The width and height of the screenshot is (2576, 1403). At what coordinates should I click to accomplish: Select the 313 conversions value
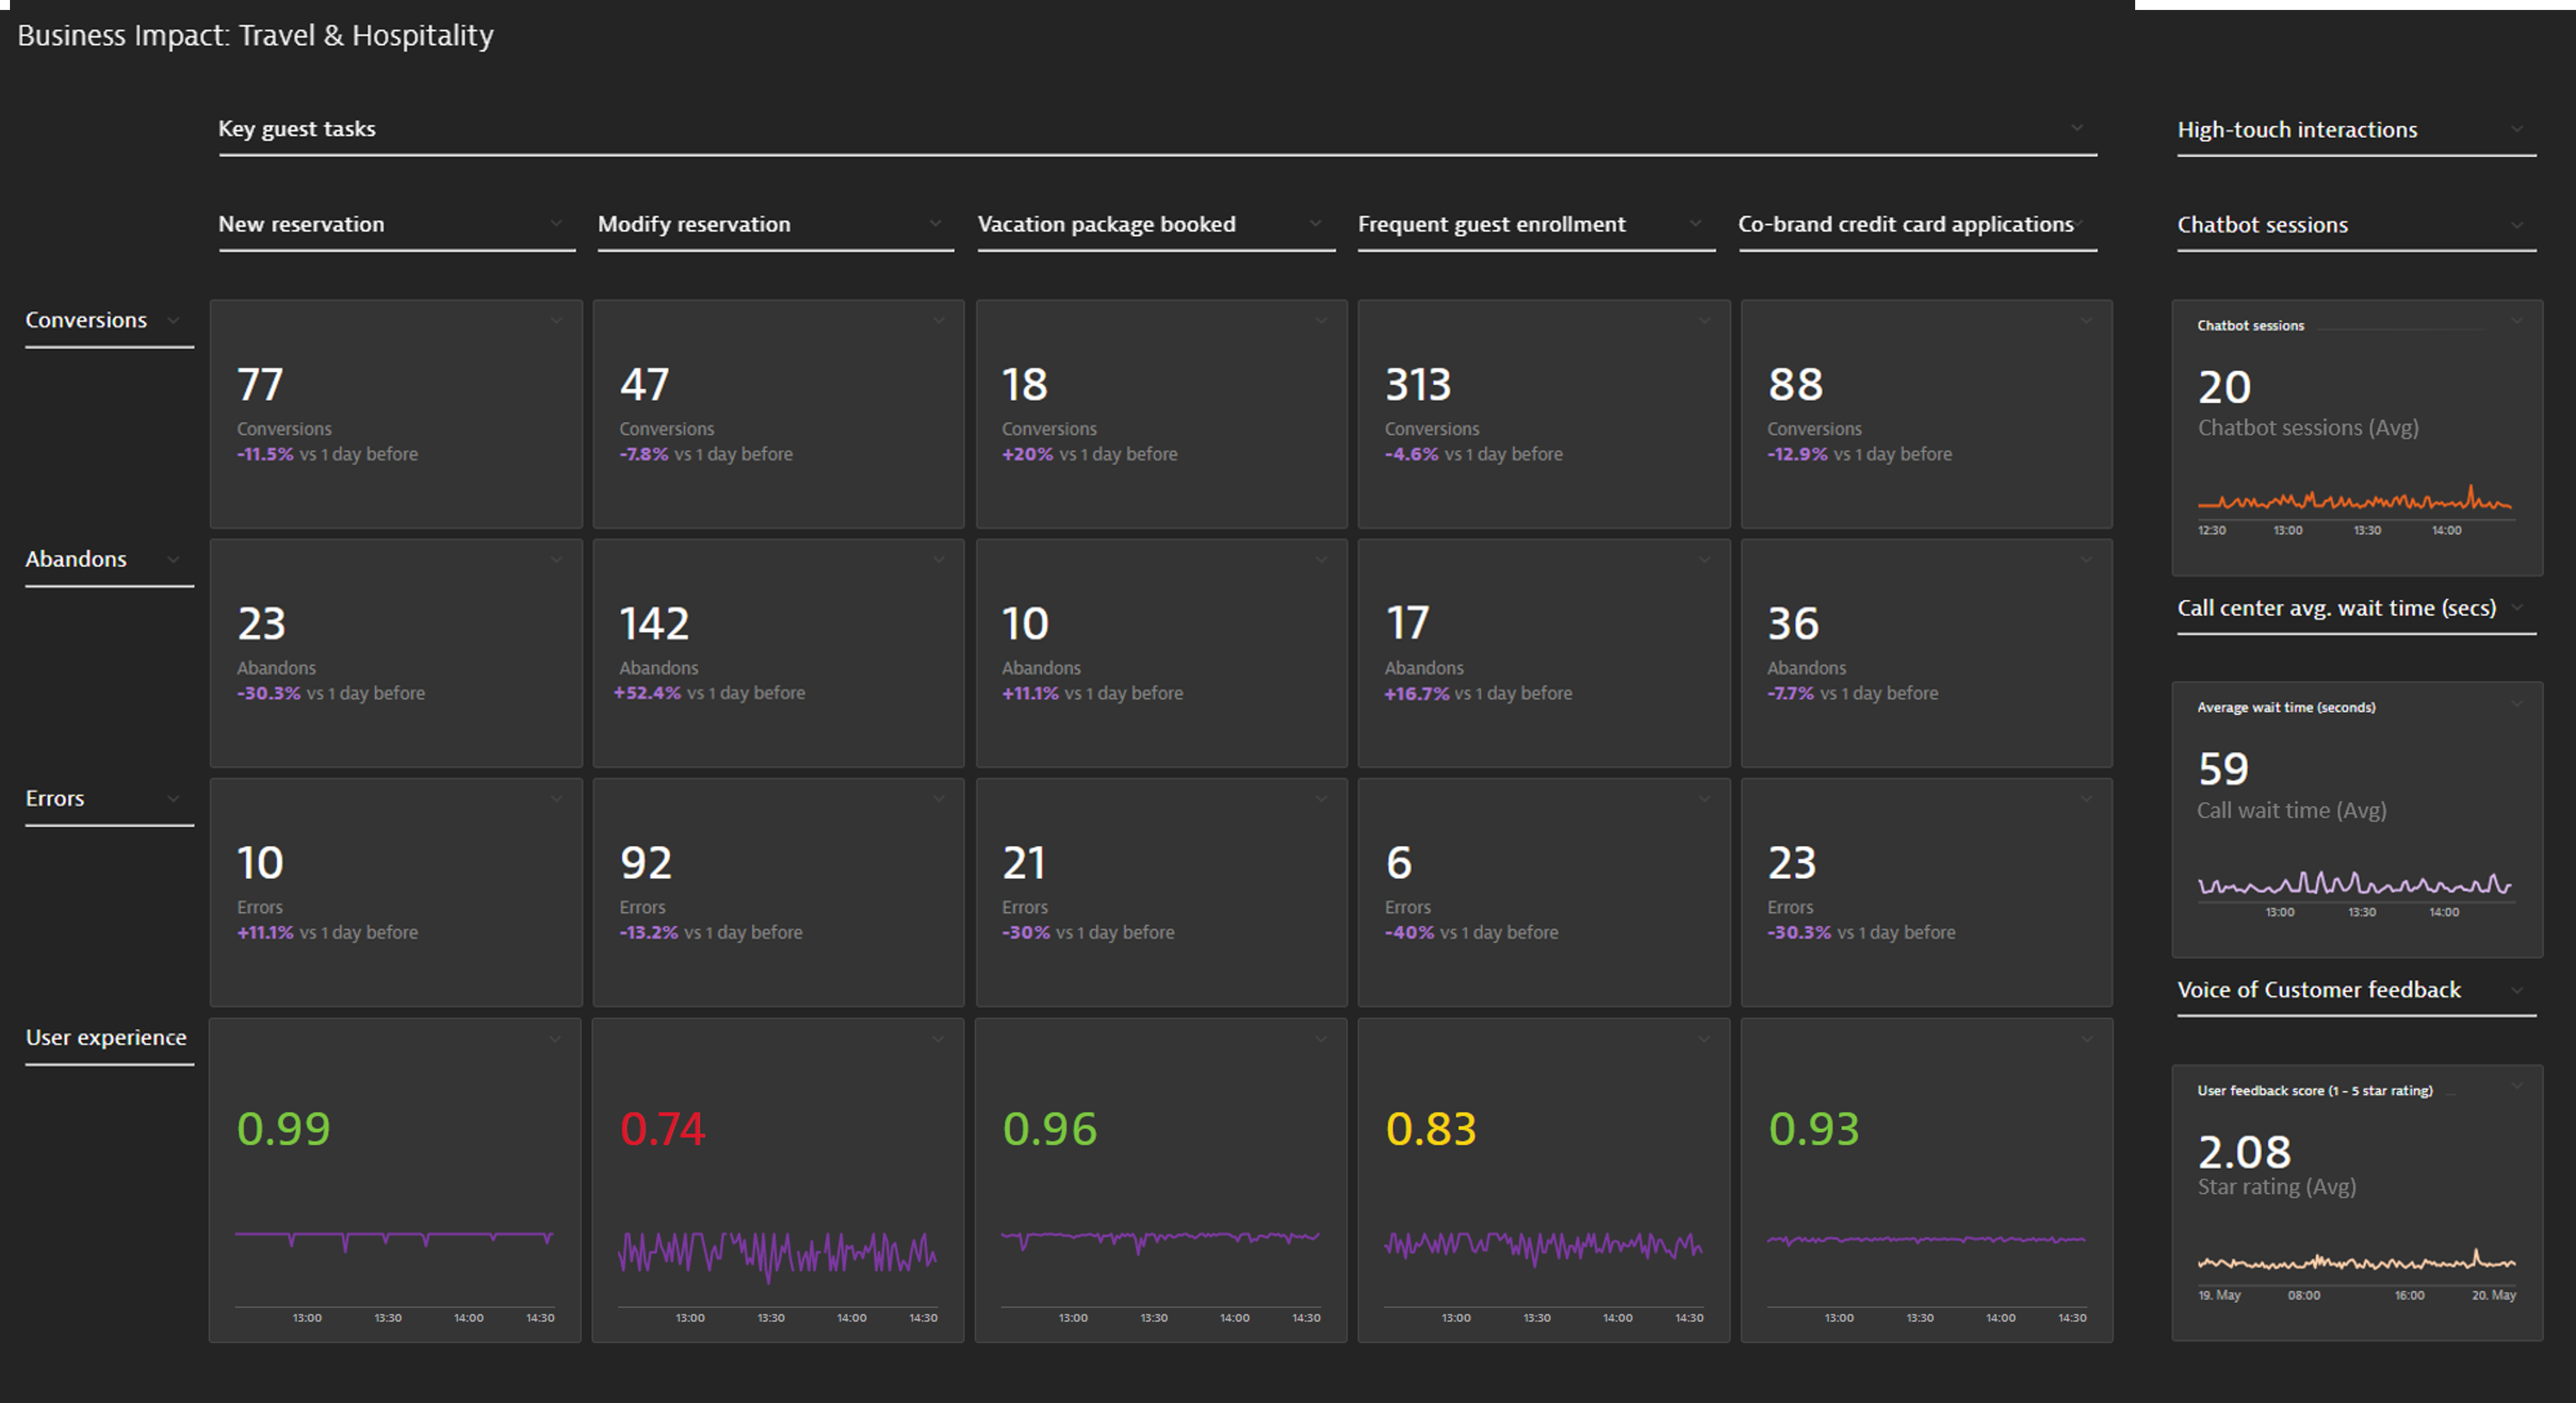coord(1417,384)
